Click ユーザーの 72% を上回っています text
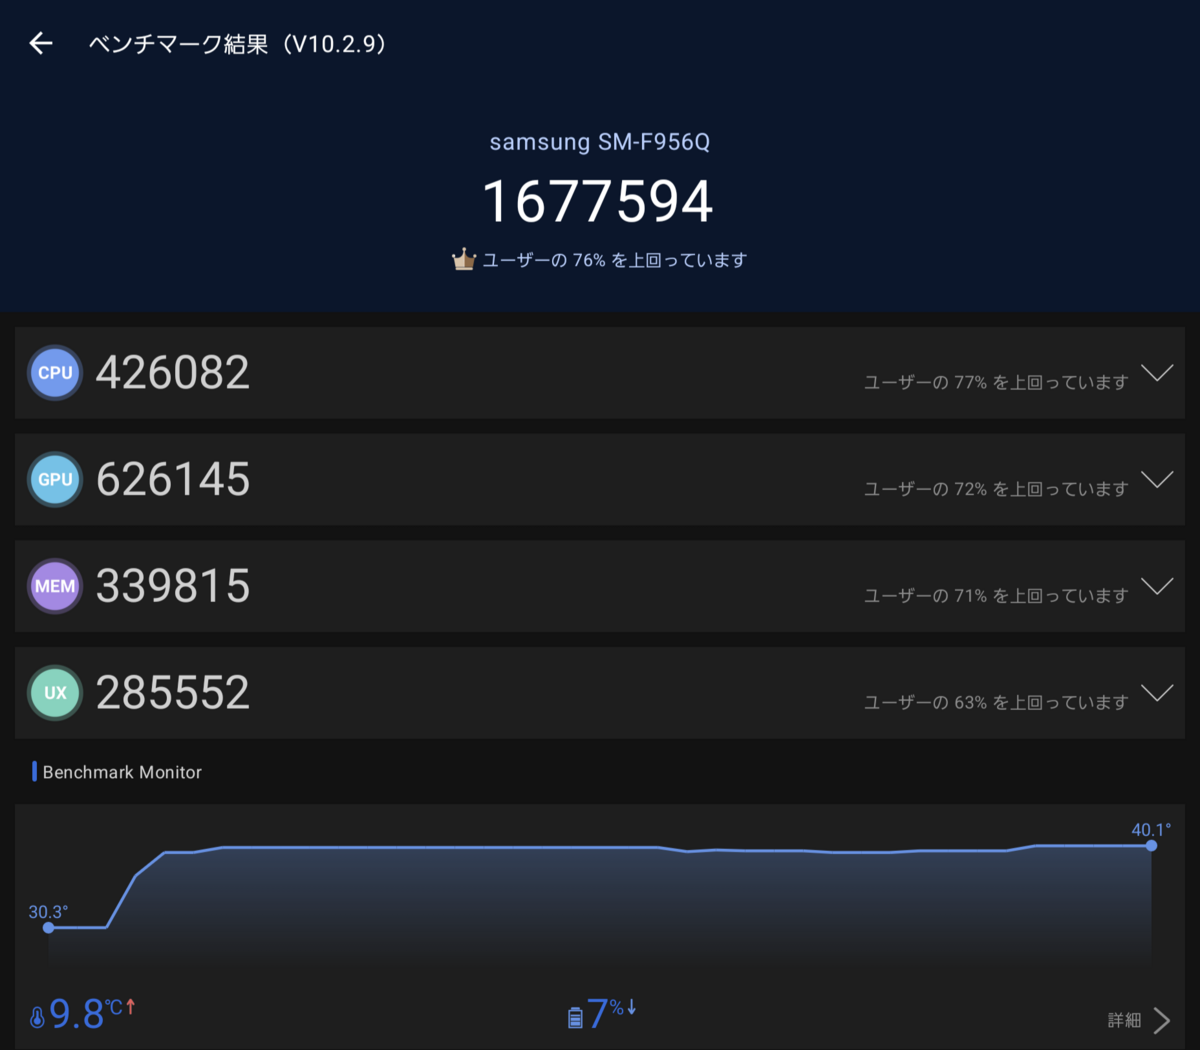 point(996,489)
